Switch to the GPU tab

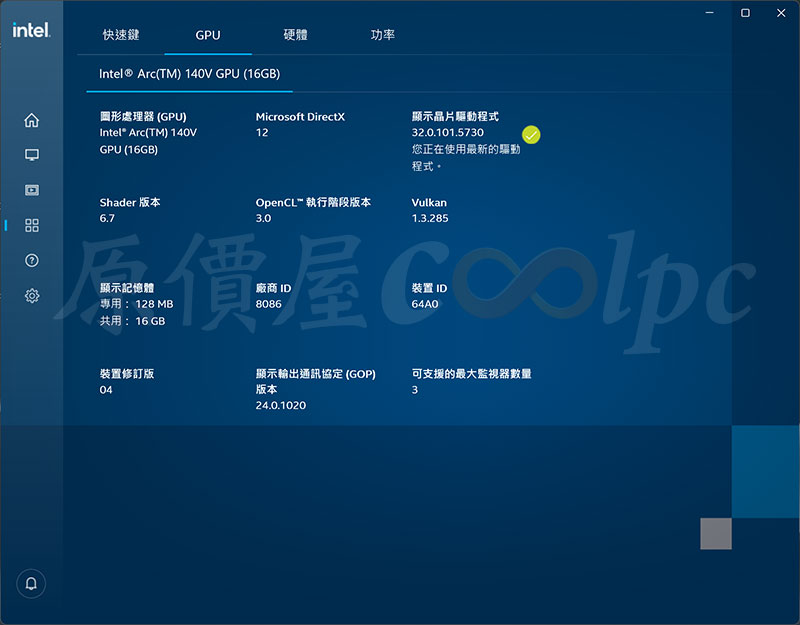208,35
